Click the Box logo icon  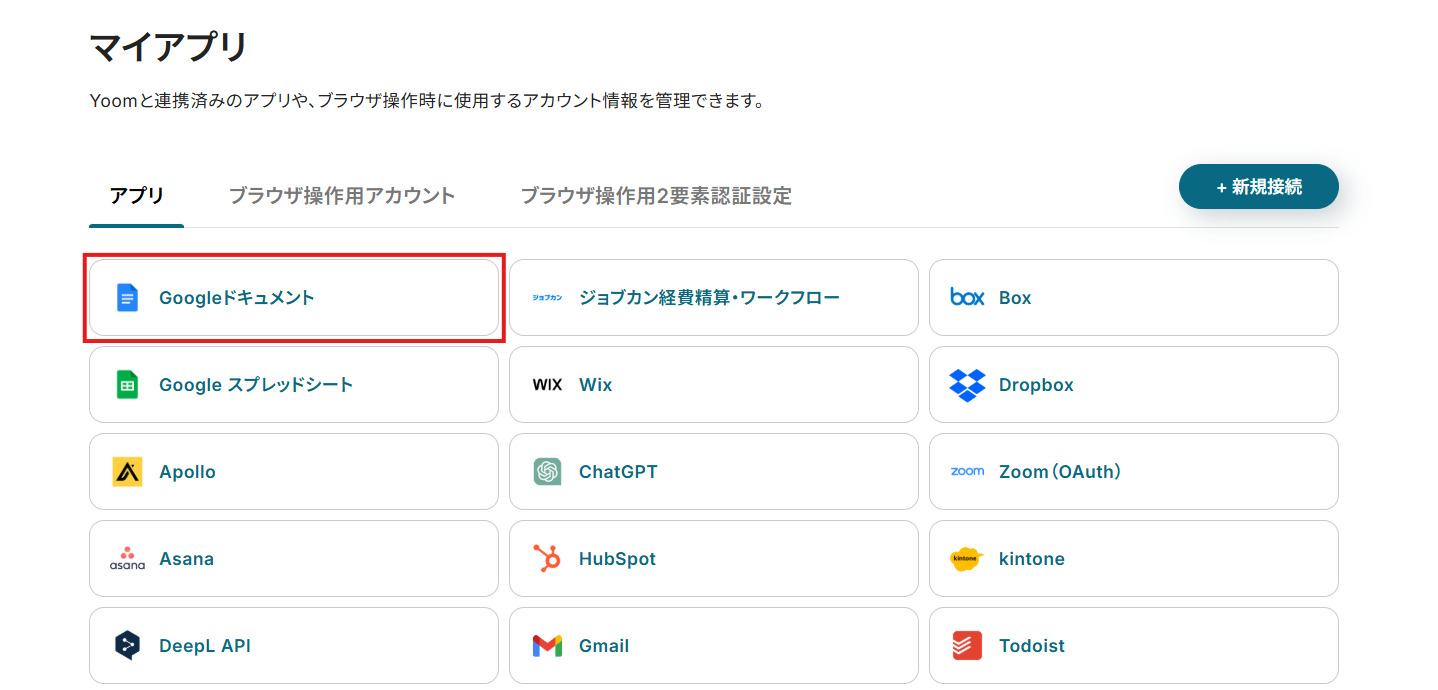click(967, 298)
